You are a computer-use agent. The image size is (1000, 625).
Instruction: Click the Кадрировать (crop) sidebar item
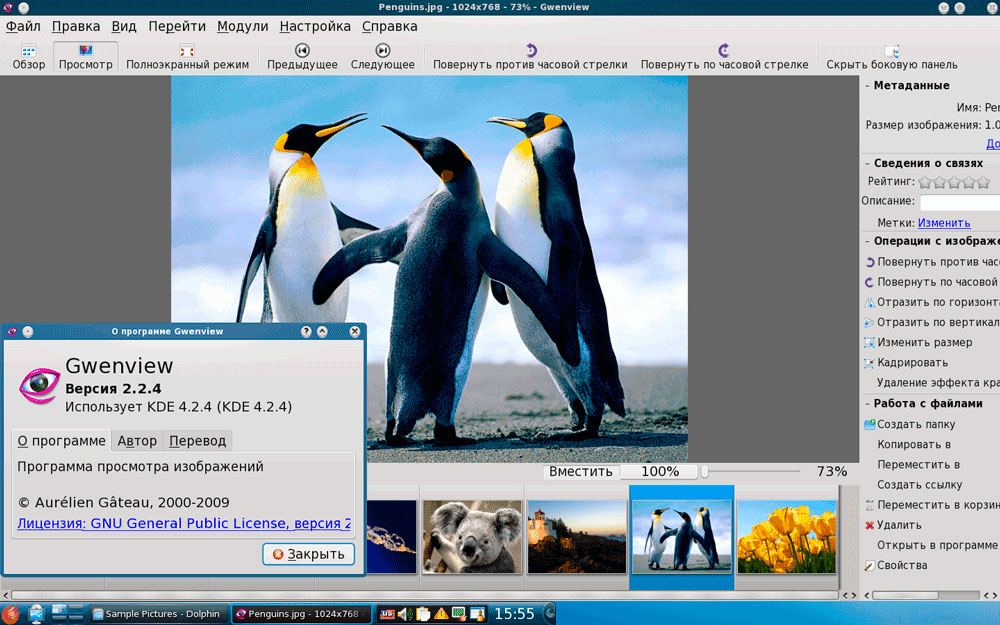(x=912, y=362)
